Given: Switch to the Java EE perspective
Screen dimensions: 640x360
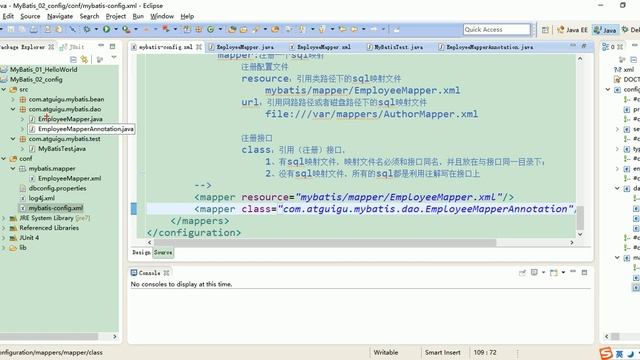Looking at the screenshot, I should pos(572,30).
